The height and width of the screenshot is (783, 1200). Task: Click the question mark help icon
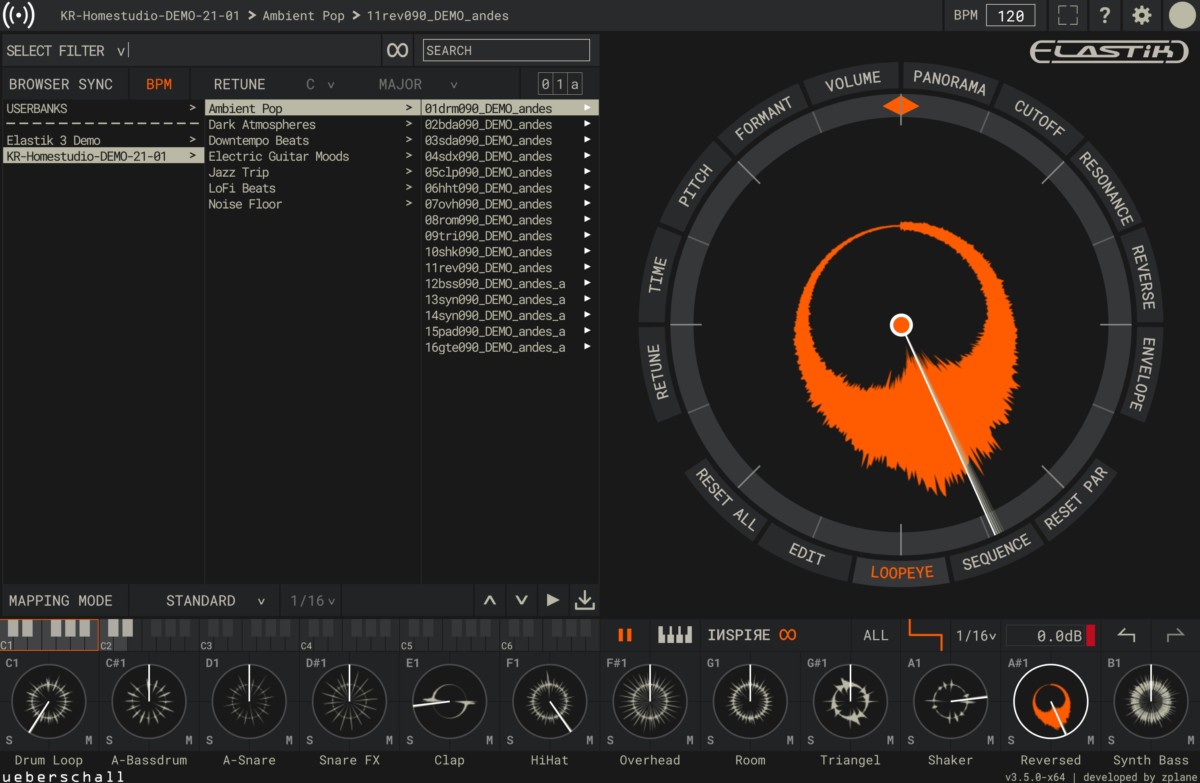coord(1105,15)
